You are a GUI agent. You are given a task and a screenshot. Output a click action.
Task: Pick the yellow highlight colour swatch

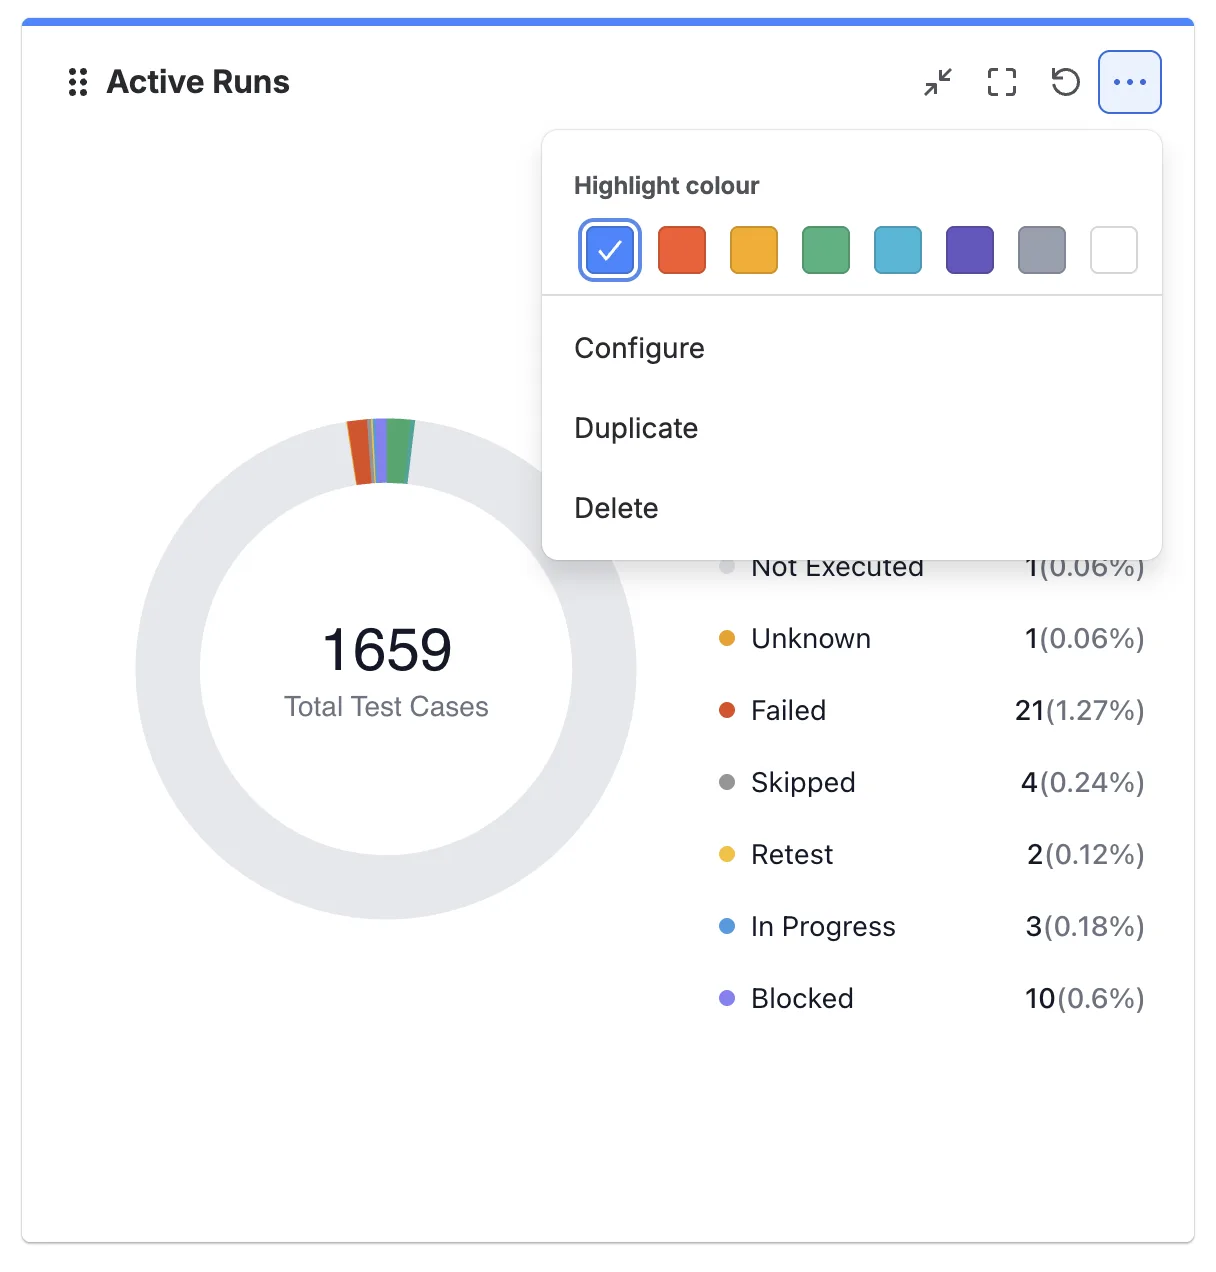[x=754, y=250]
